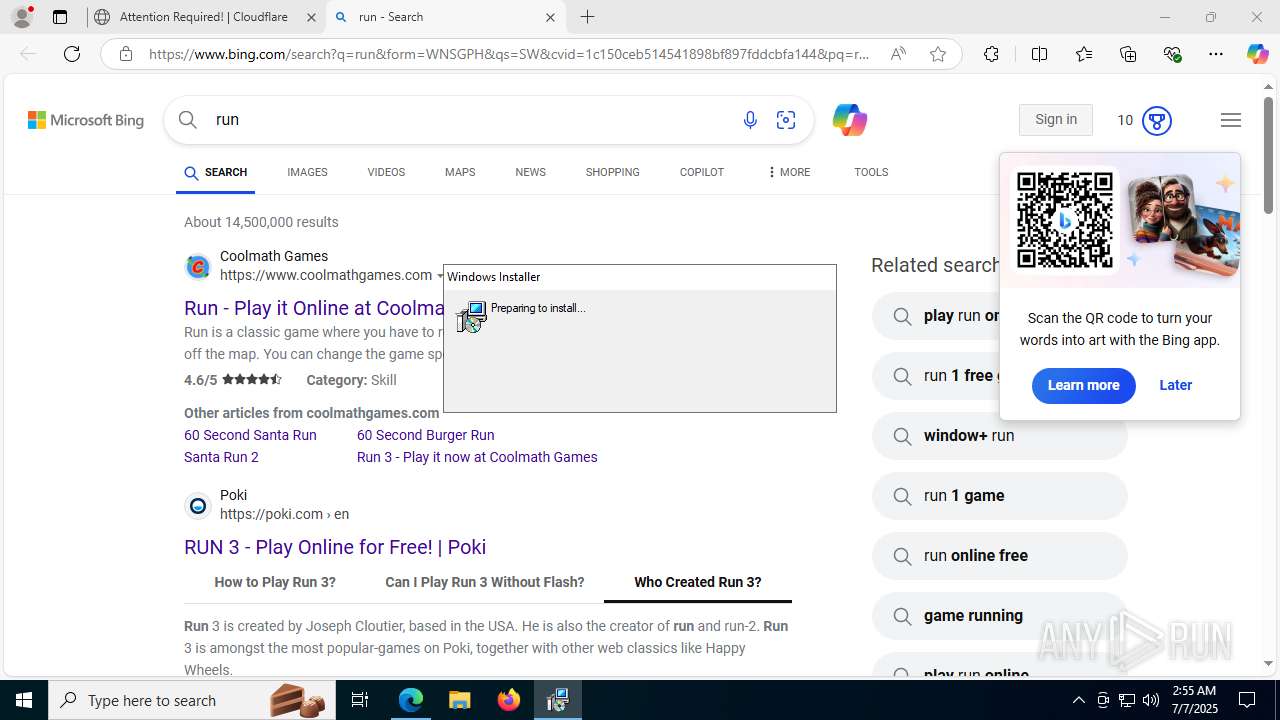Open Browser essentials icon
1280x720 pixels.
pyautogui.click(x=1172, y=54)
